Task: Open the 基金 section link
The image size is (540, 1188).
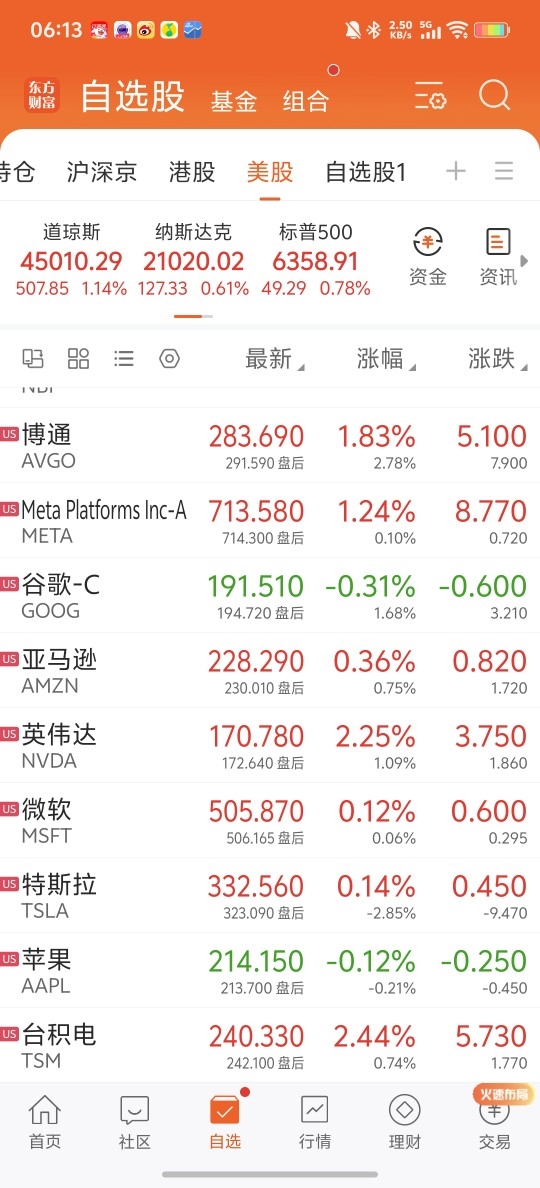Action: [234, 102]
